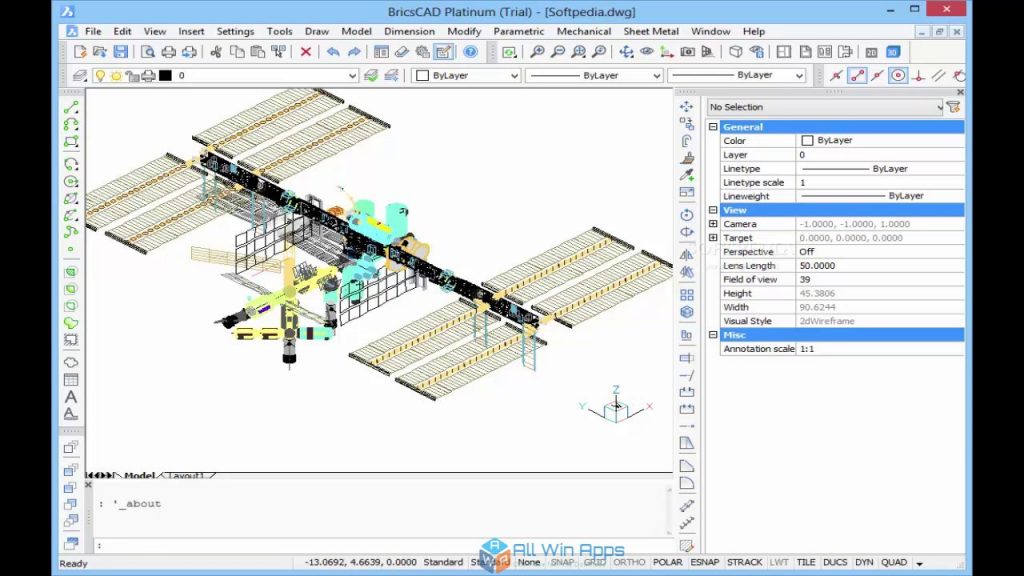Switch to the 2D workspace icon

coord(871,52)
